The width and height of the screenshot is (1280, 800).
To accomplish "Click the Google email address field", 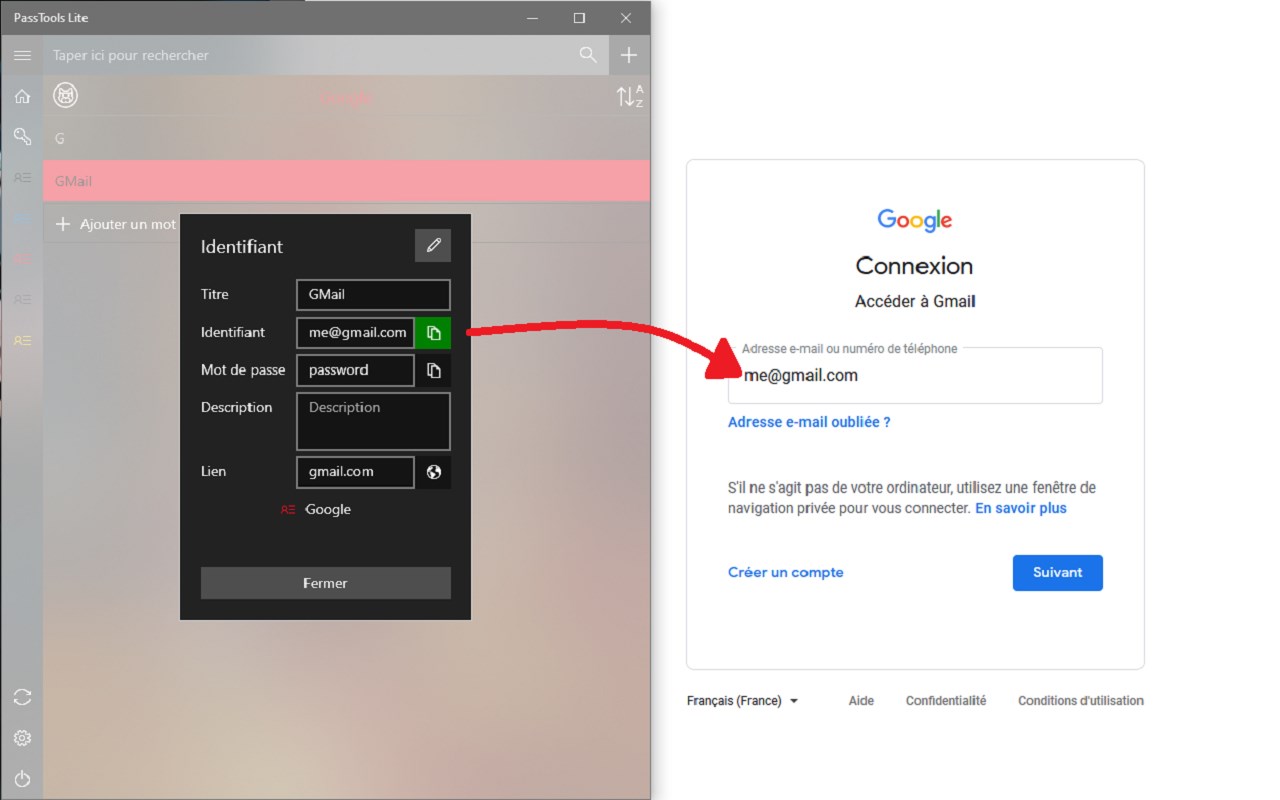I will click(x=915, y=376).
